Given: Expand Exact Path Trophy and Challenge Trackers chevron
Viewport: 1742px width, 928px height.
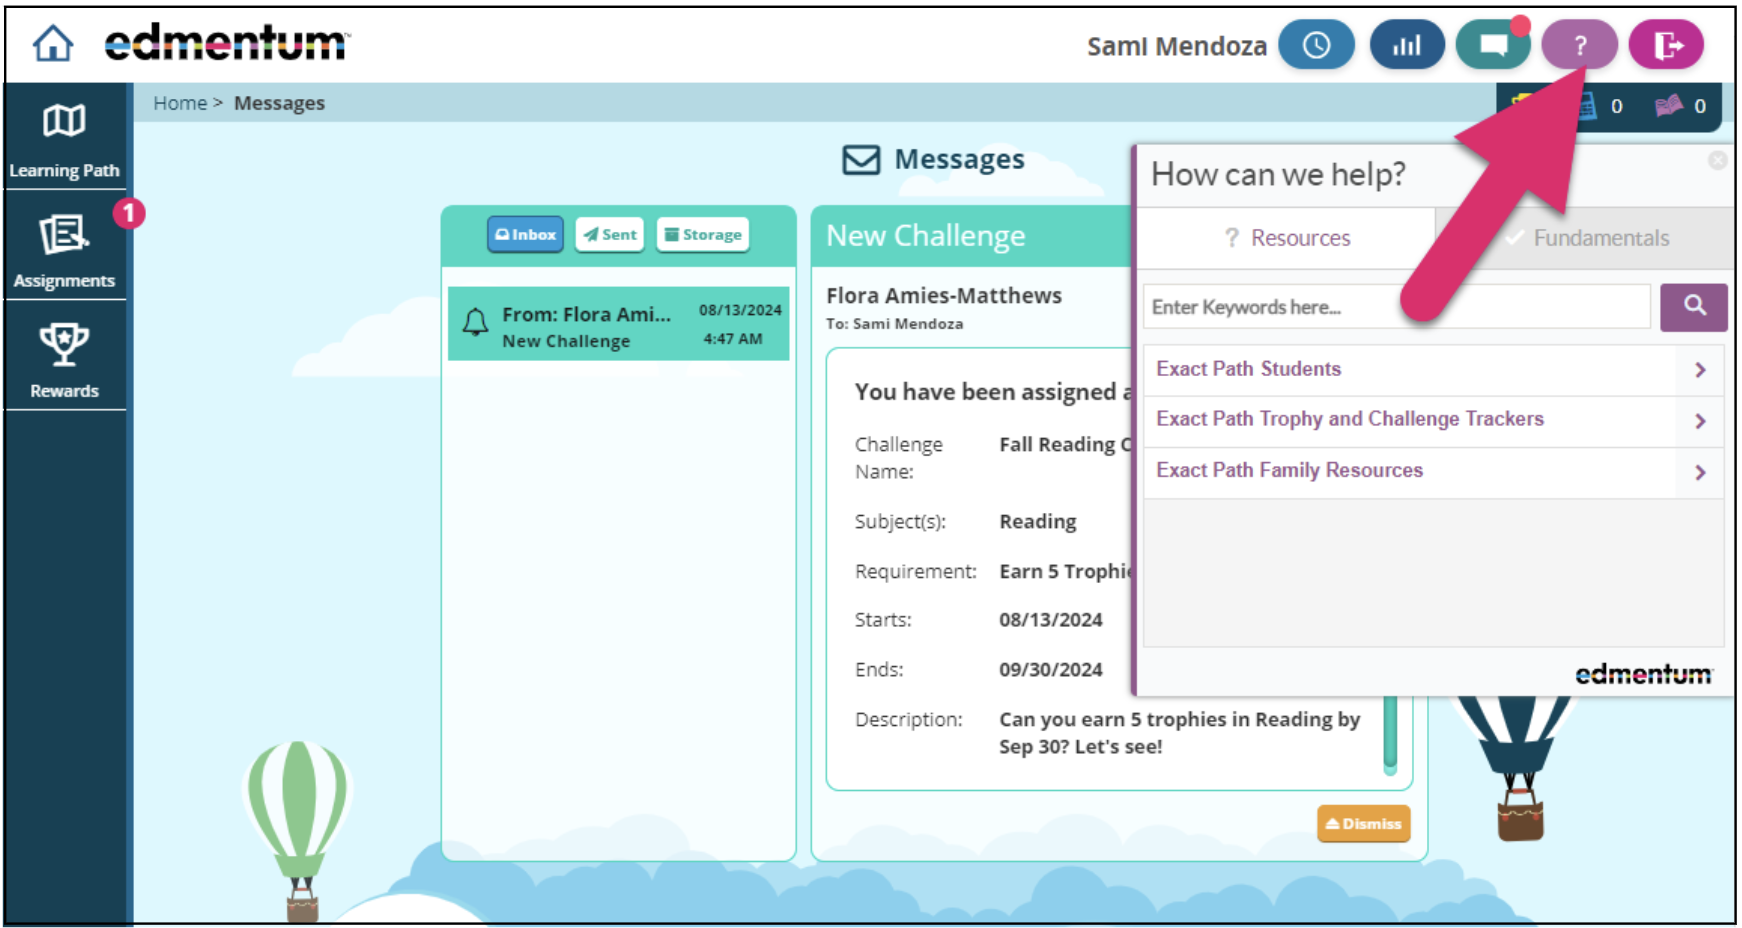Looking at the screenshot, I should tap(1700, 421).
